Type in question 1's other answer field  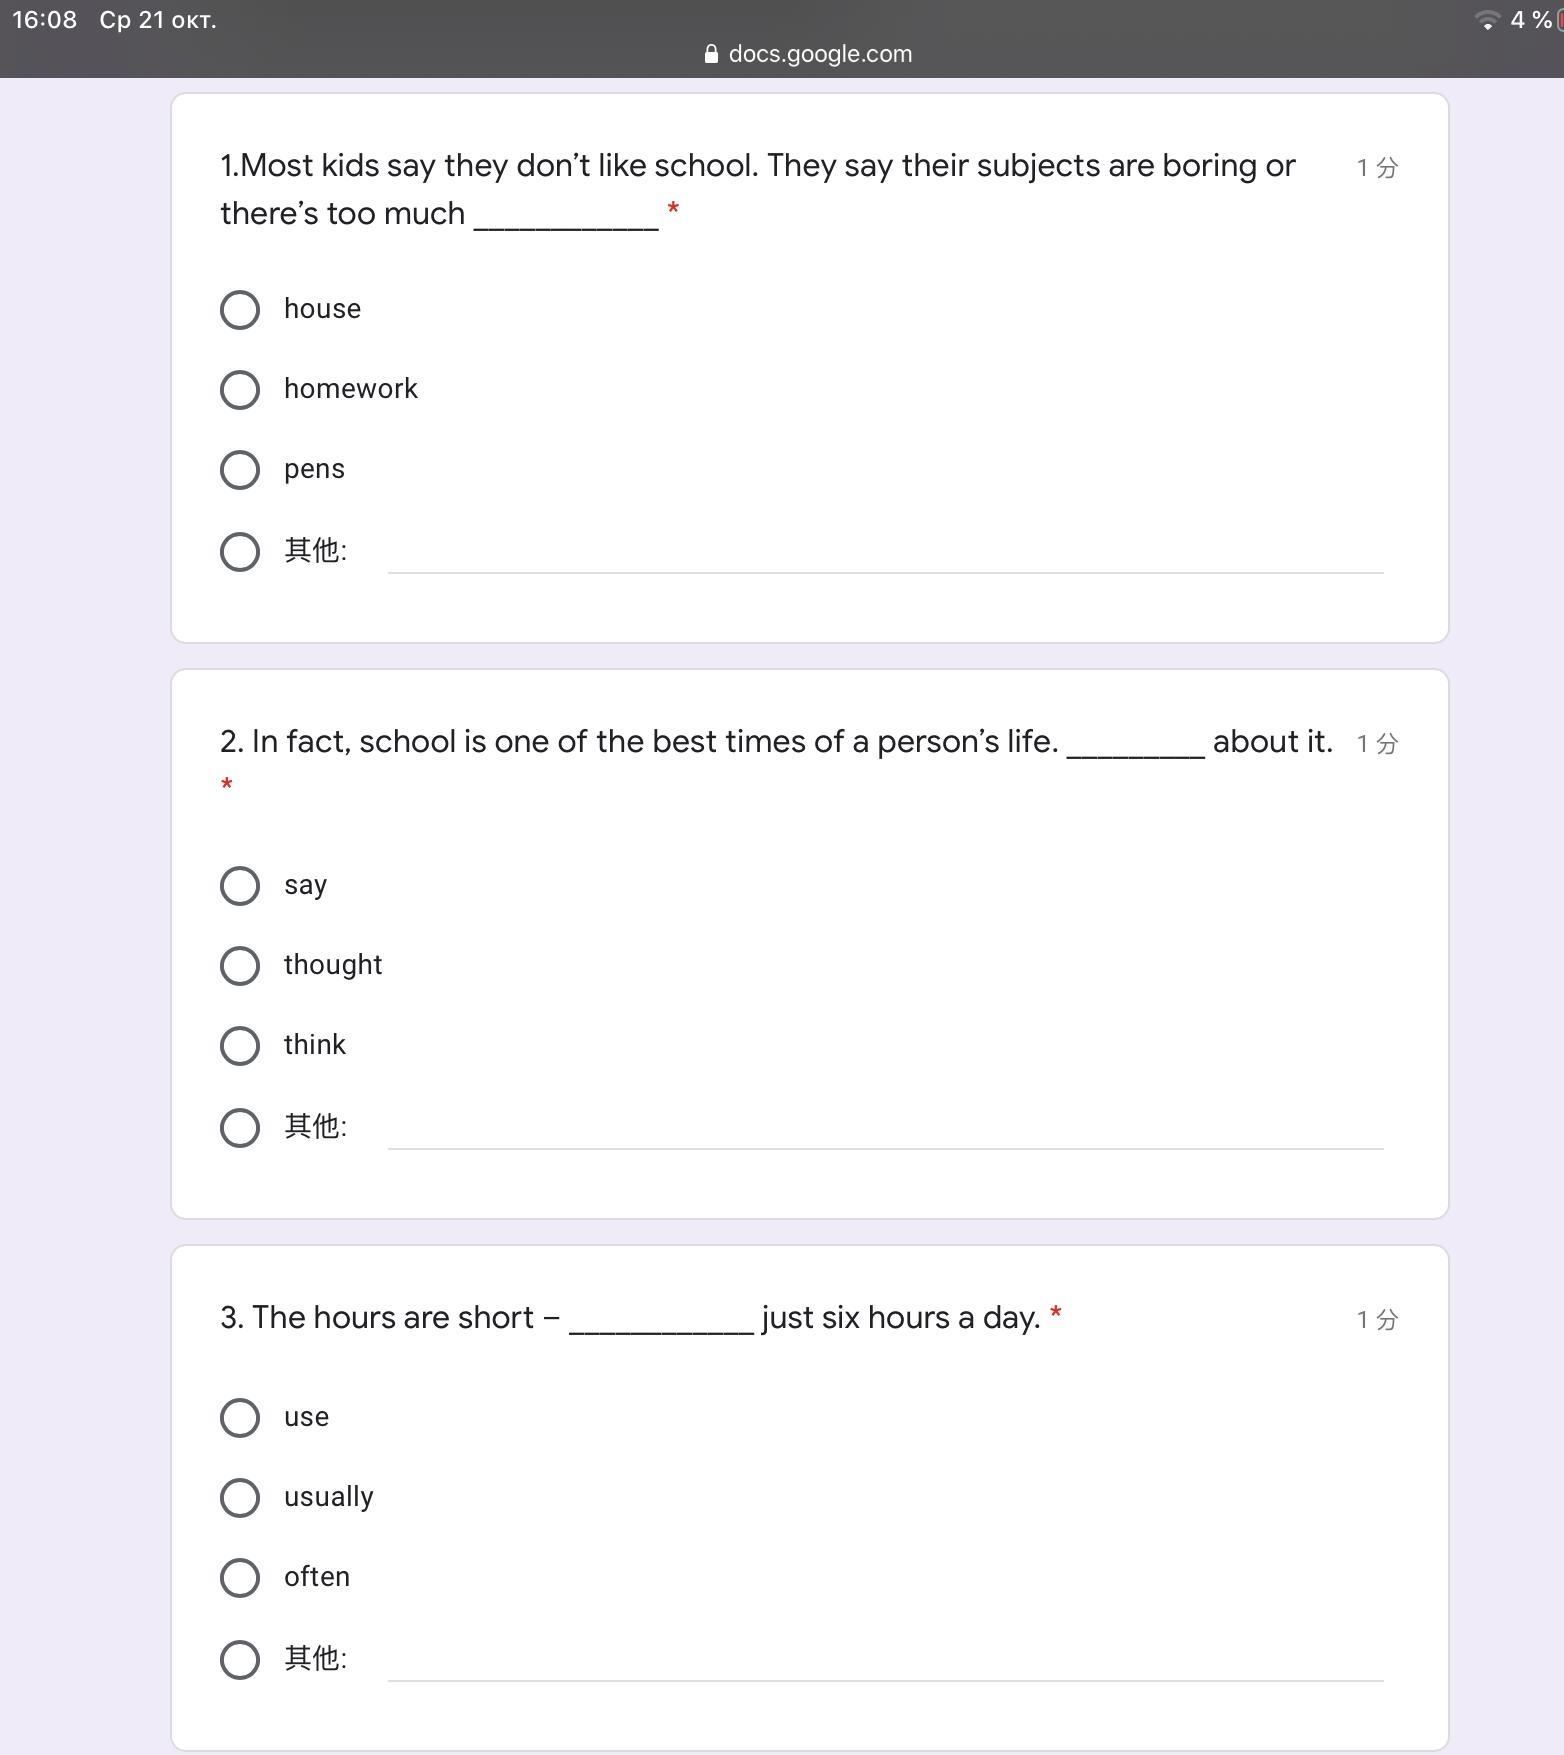coord(885,554)
